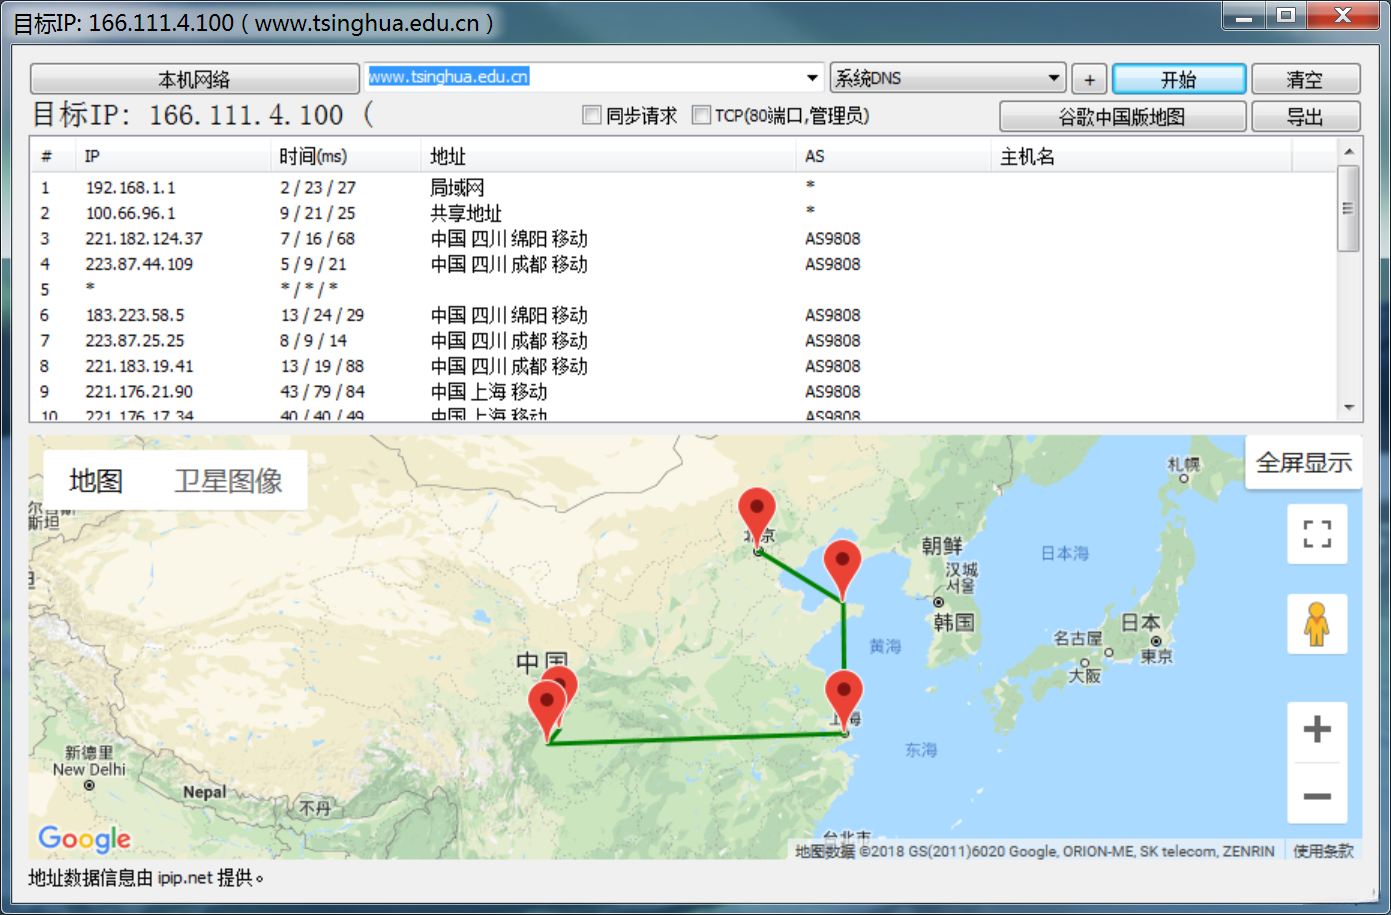Click the time cell 2 / 23 / 27
1391x915 pixels.
[x=318, y=187]
